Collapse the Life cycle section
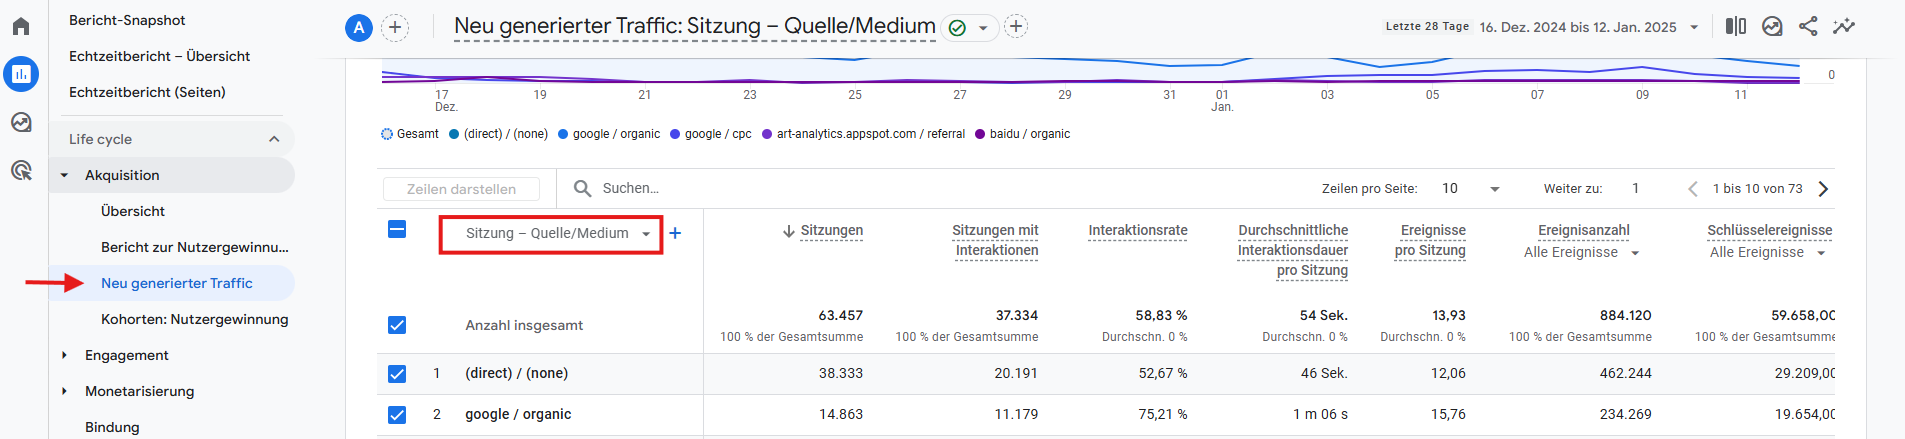The width and height of the screenshot is (1905, 439). tap(274, 139)
